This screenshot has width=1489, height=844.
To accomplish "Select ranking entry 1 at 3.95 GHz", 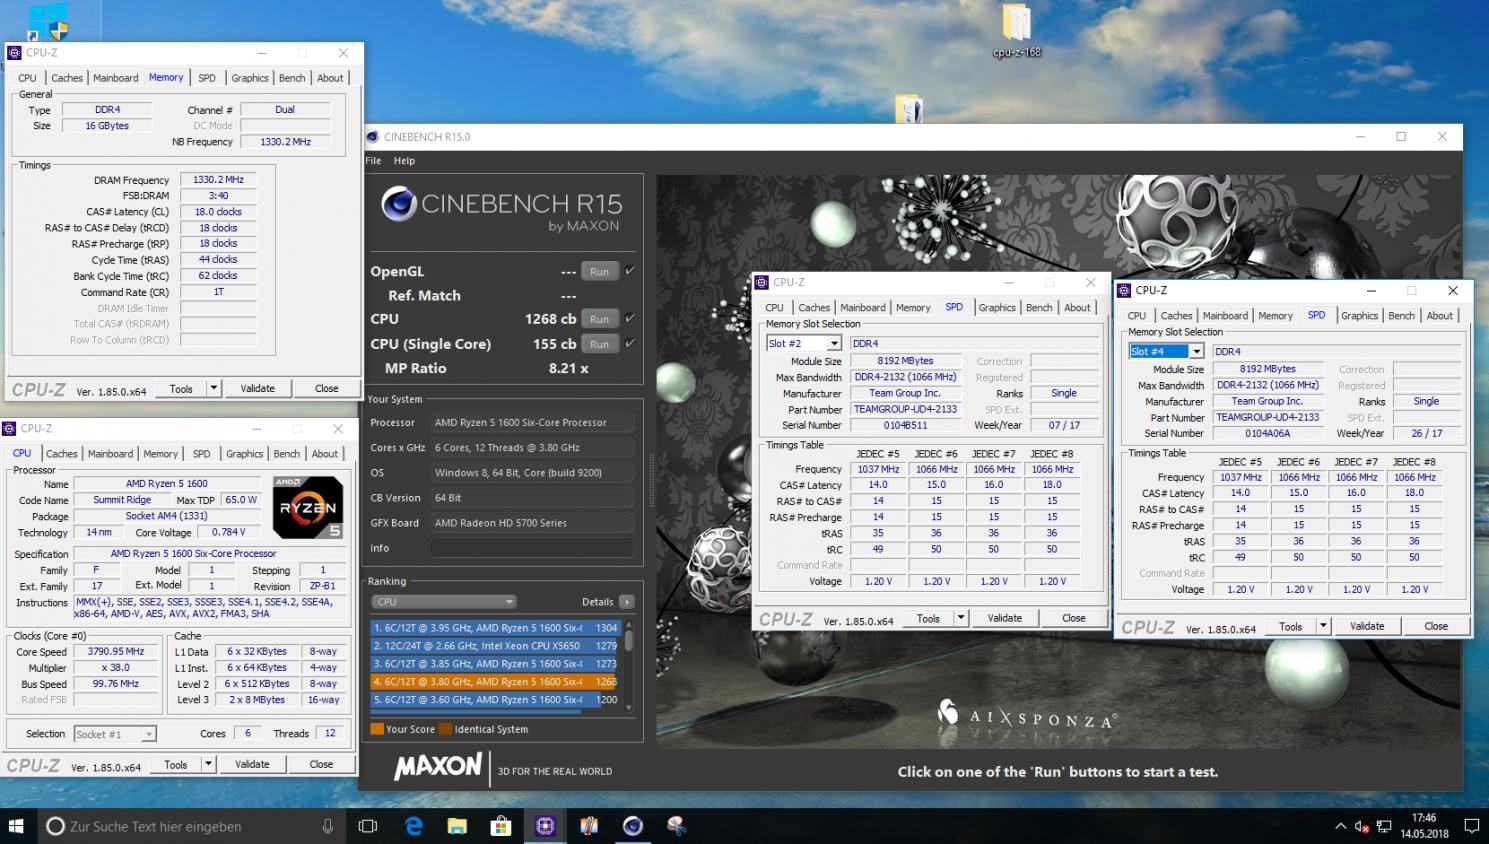I will pos(496,628).
